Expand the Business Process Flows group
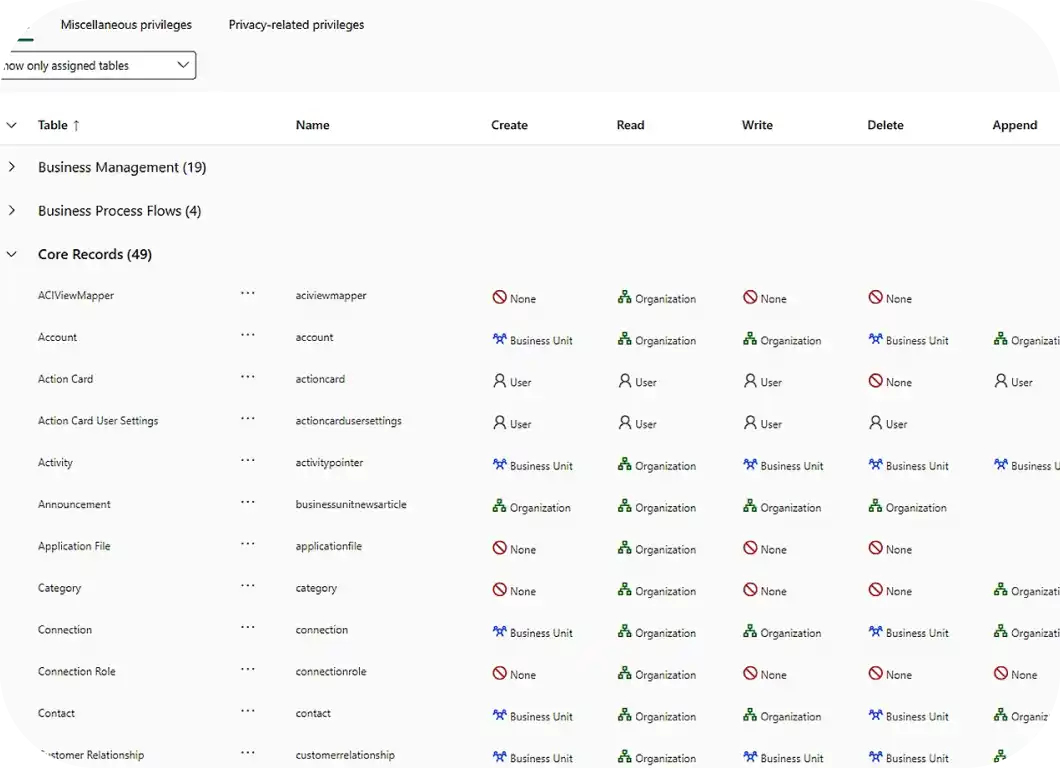This screenshot has width=1060, height=768. click(x=12, y=211)
